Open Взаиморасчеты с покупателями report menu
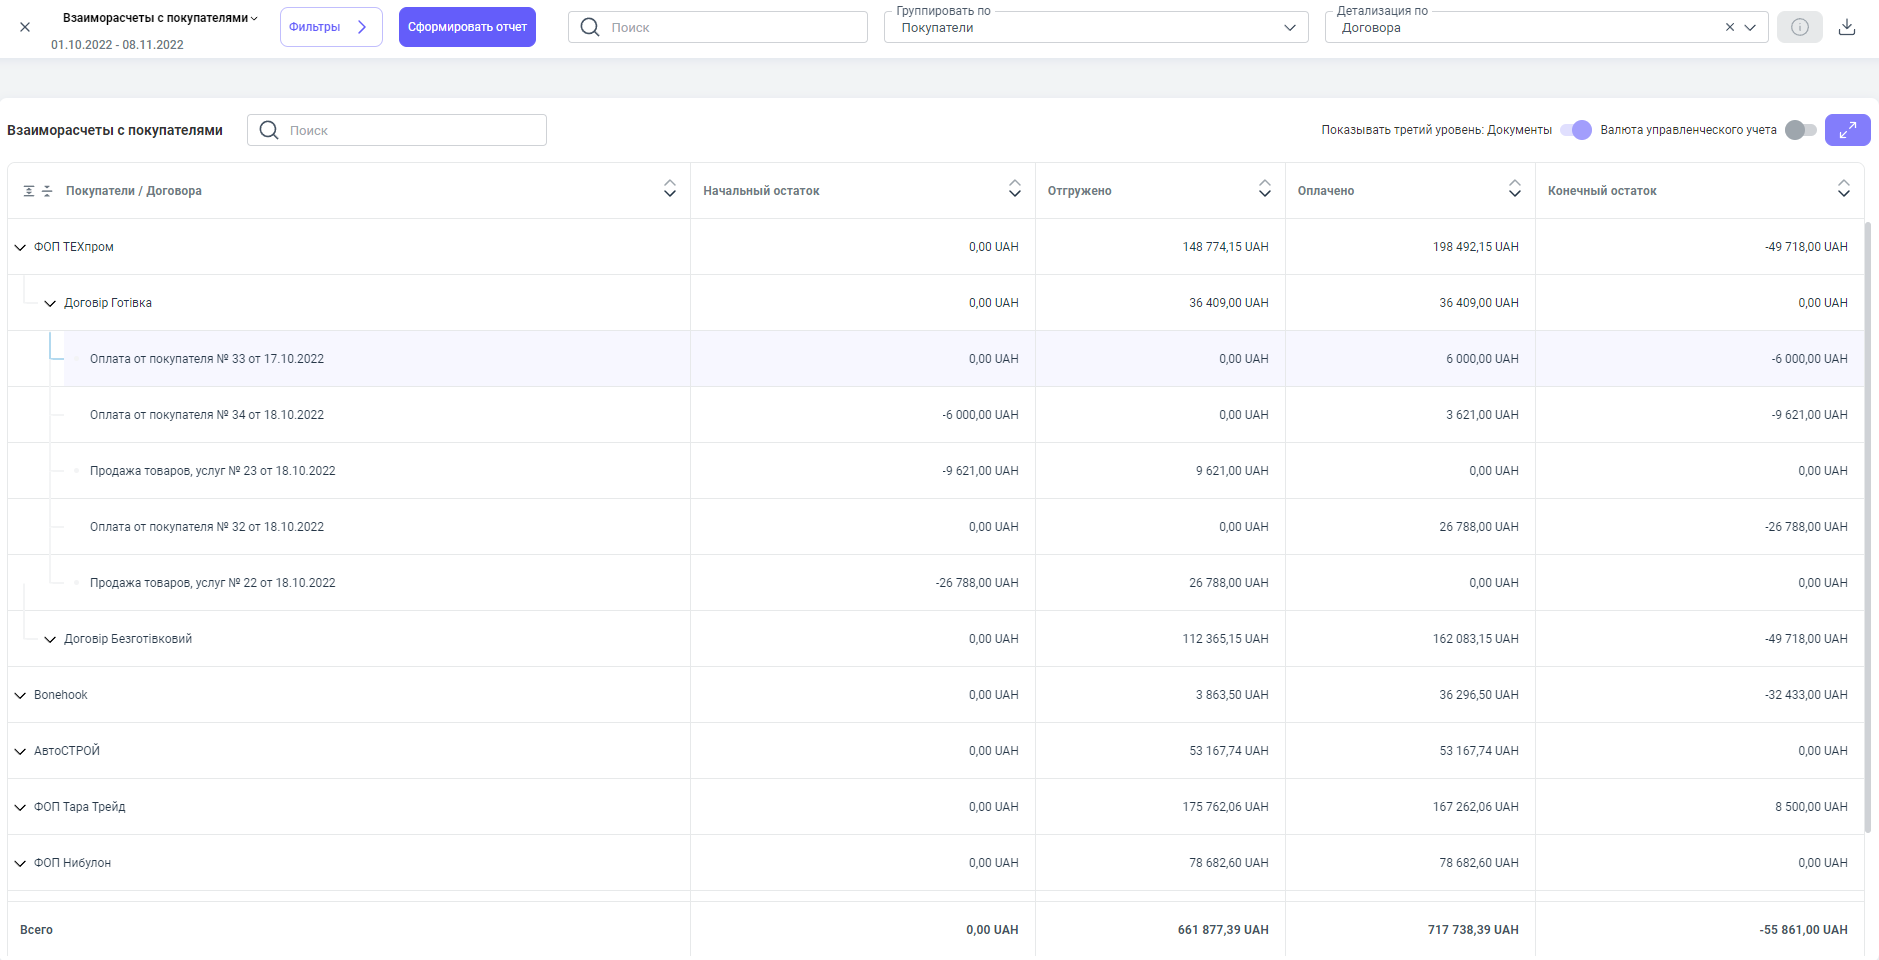 pyautogui.click(x=160, y=18)
